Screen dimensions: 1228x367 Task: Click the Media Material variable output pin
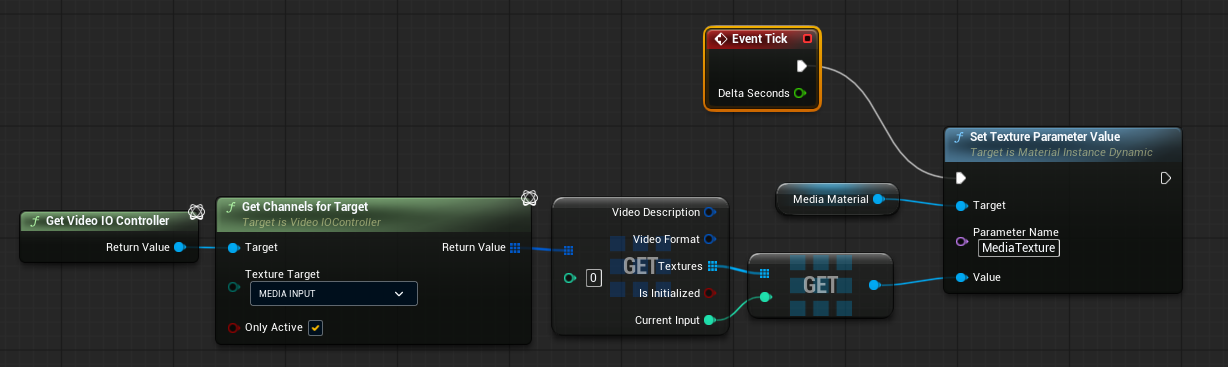(x=878, y=199)
